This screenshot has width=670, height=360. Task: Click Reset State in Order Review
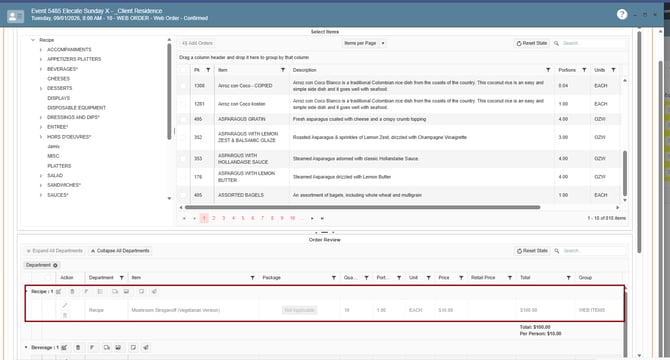532,251
